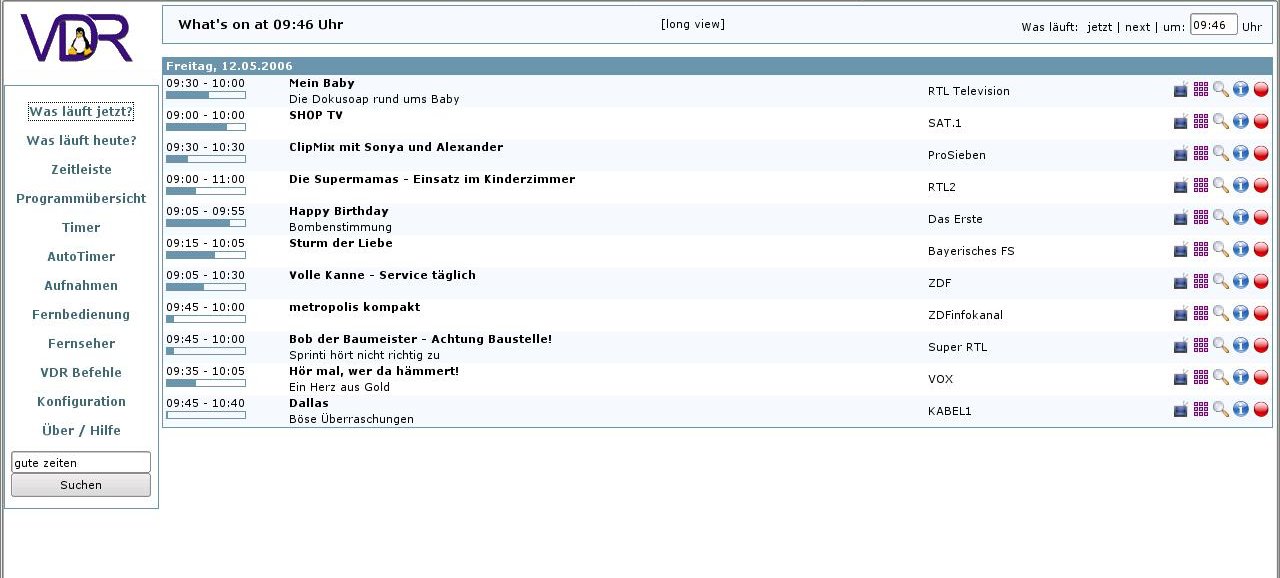
Task: Record Sturm der Liebe
Action: (x=1261, y=250)
